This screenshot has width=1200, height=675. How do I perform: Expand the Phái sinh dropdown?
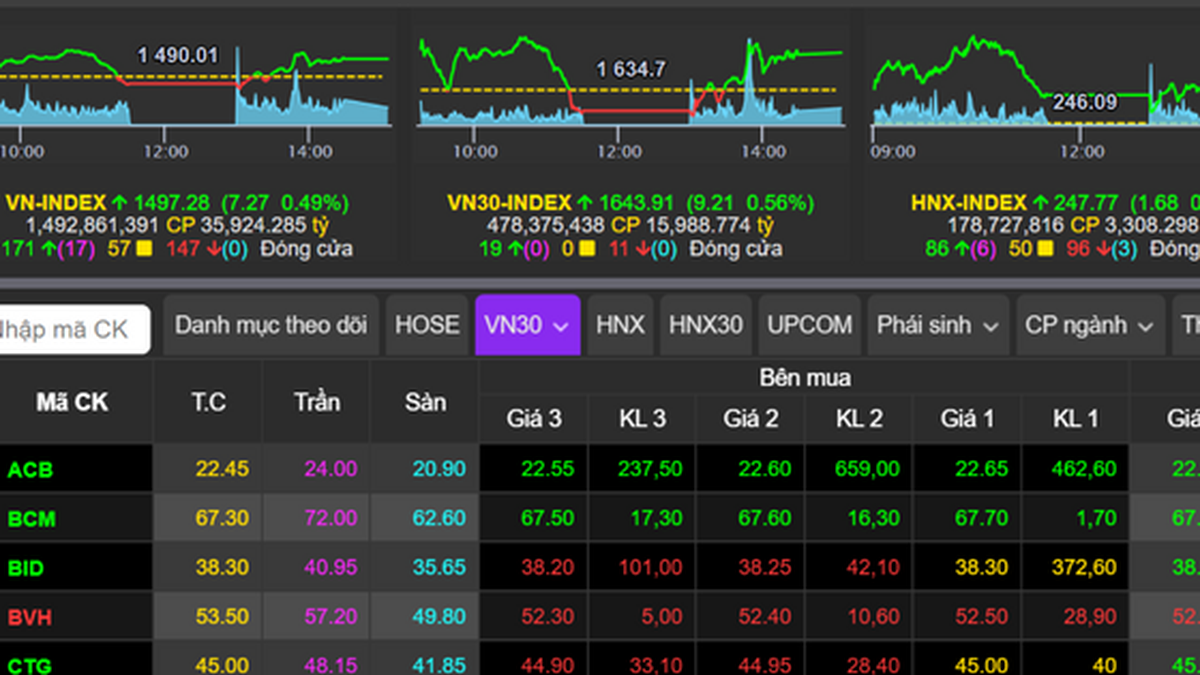click(x=937, y=325)
